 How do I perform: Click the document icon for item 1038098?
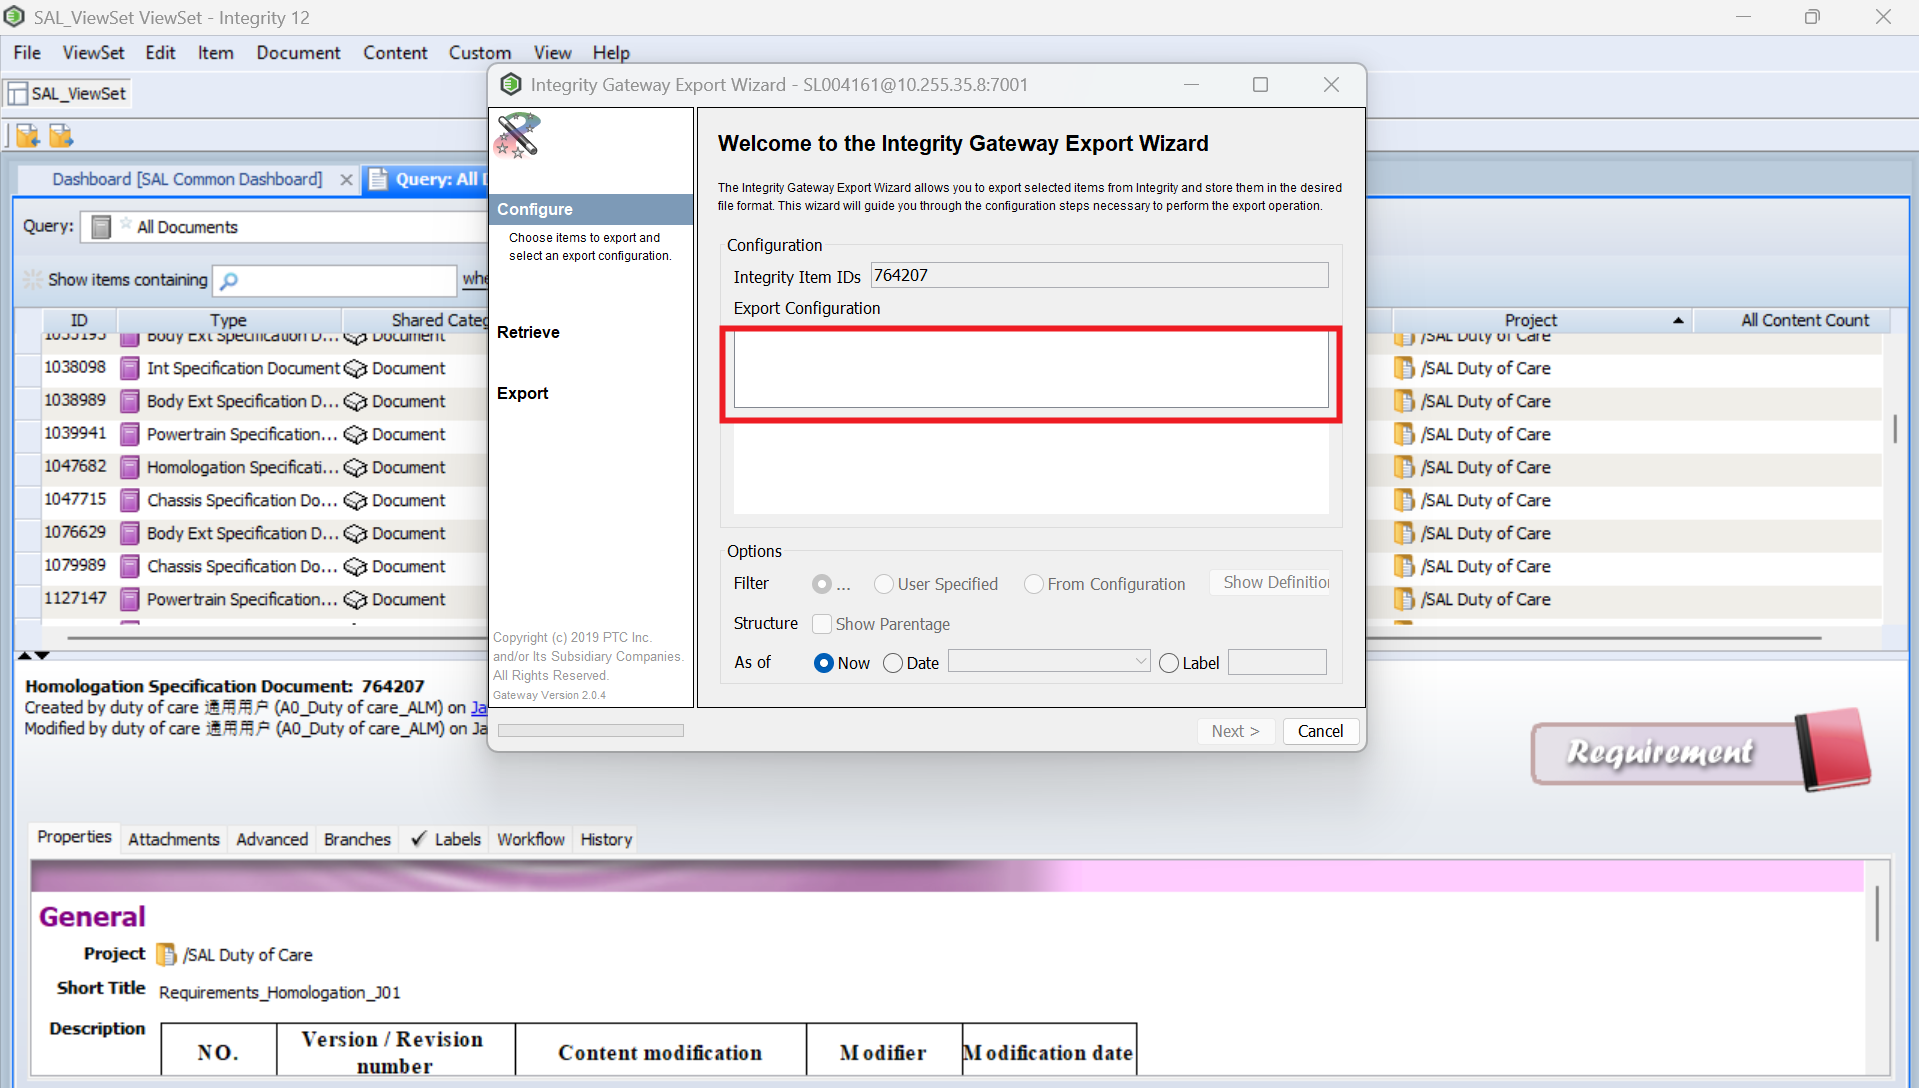coord(130,369)
